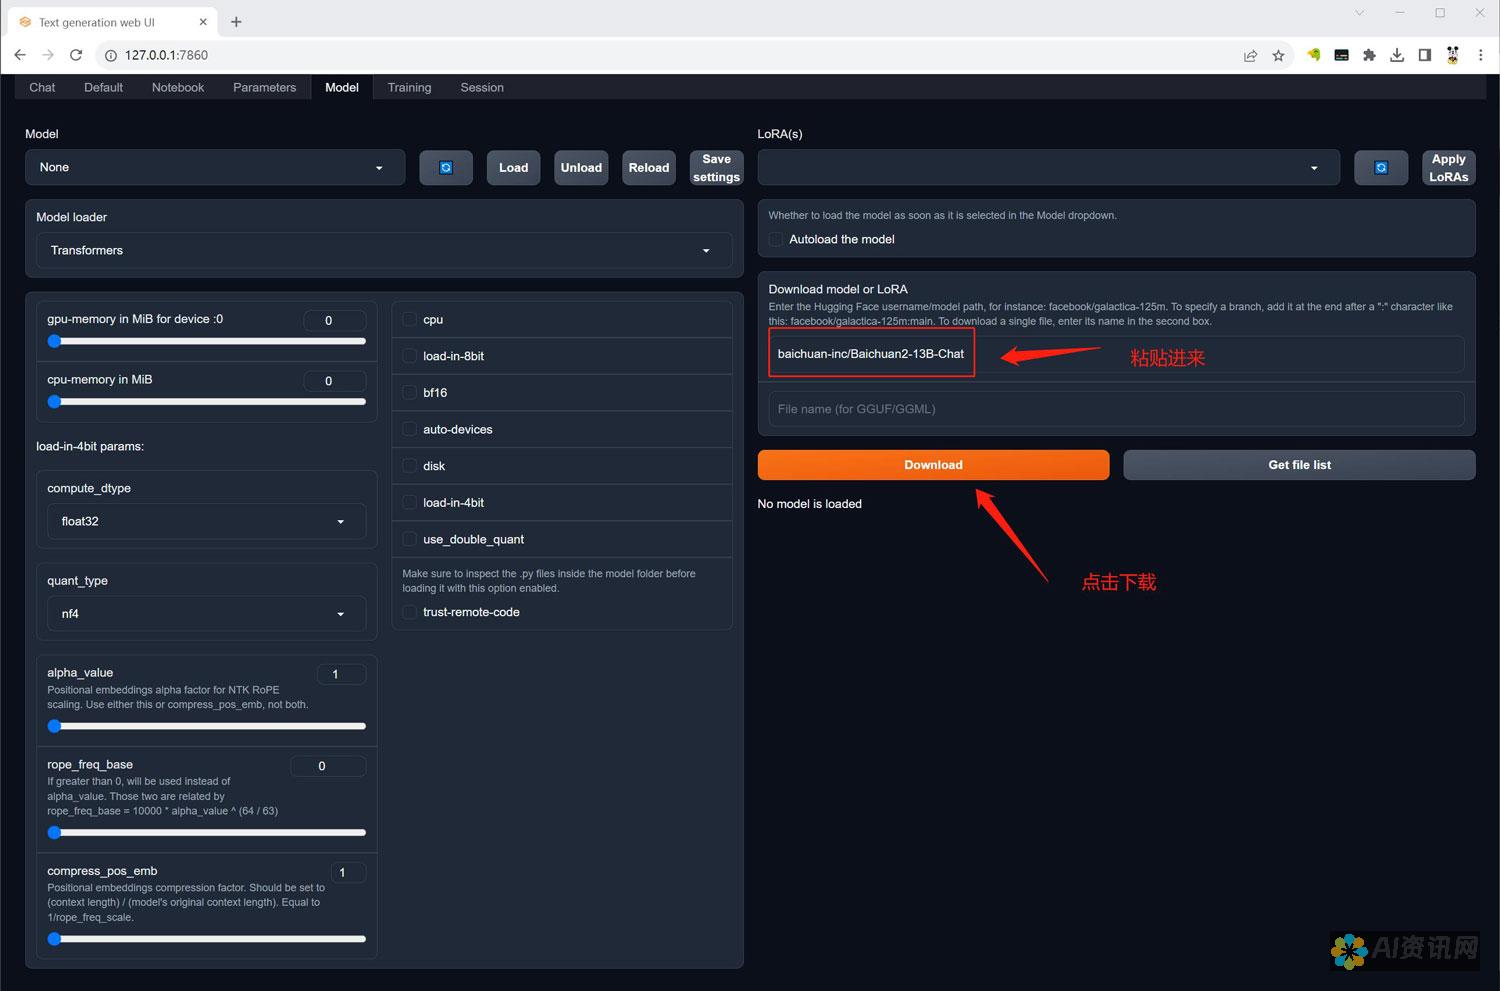The width and height of the screenshot is (1500, 991).
Task: Open the Notebook tab
Action: 178,88
